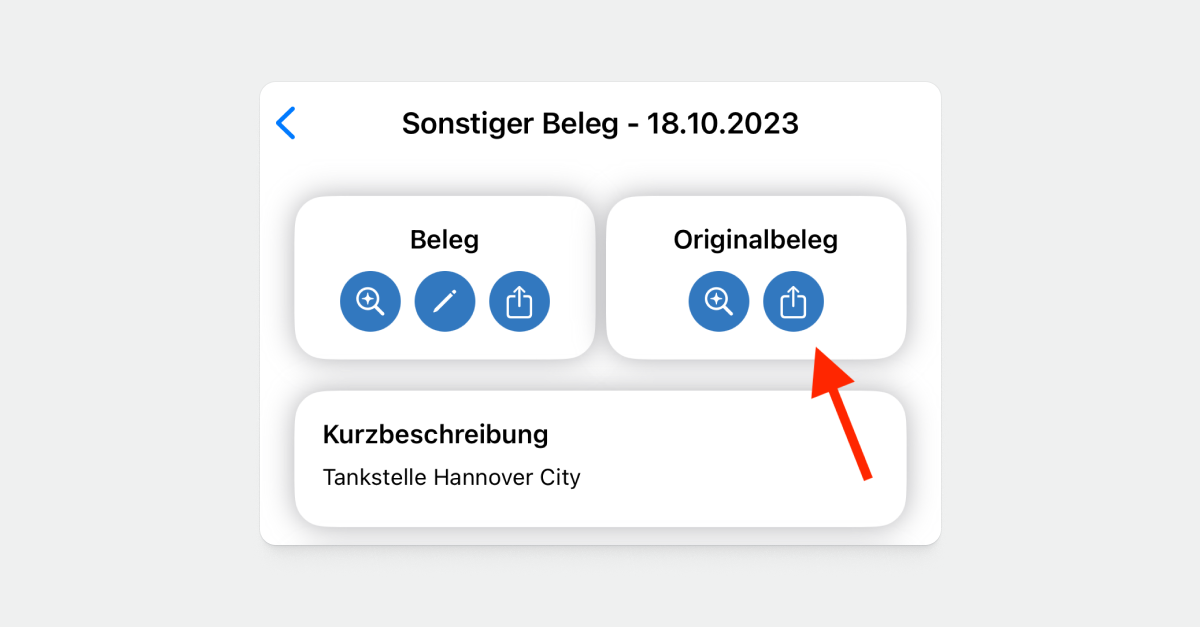This screenshot has width=1200, height=627.
Task: Click the date 18.10.2023 in title
Action: tap(722, 124)
